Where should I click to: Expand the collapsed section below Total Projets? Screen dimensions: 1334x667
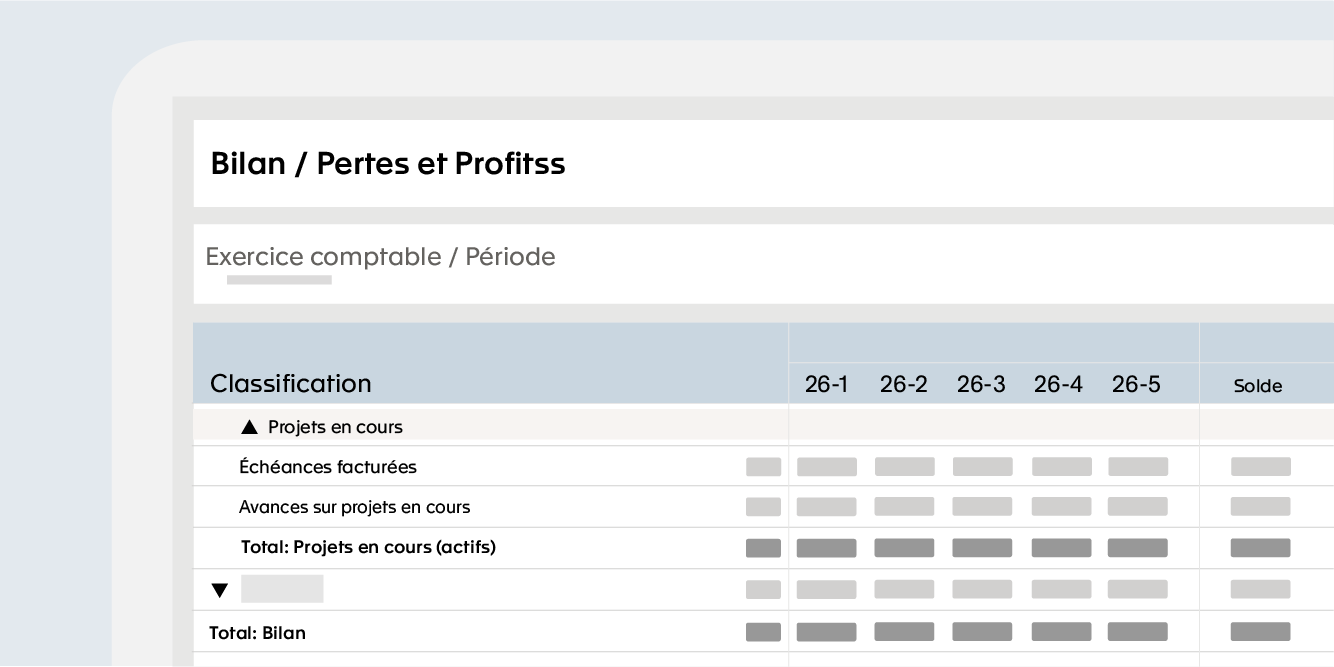pyautogui.click(x=220, y=590)
